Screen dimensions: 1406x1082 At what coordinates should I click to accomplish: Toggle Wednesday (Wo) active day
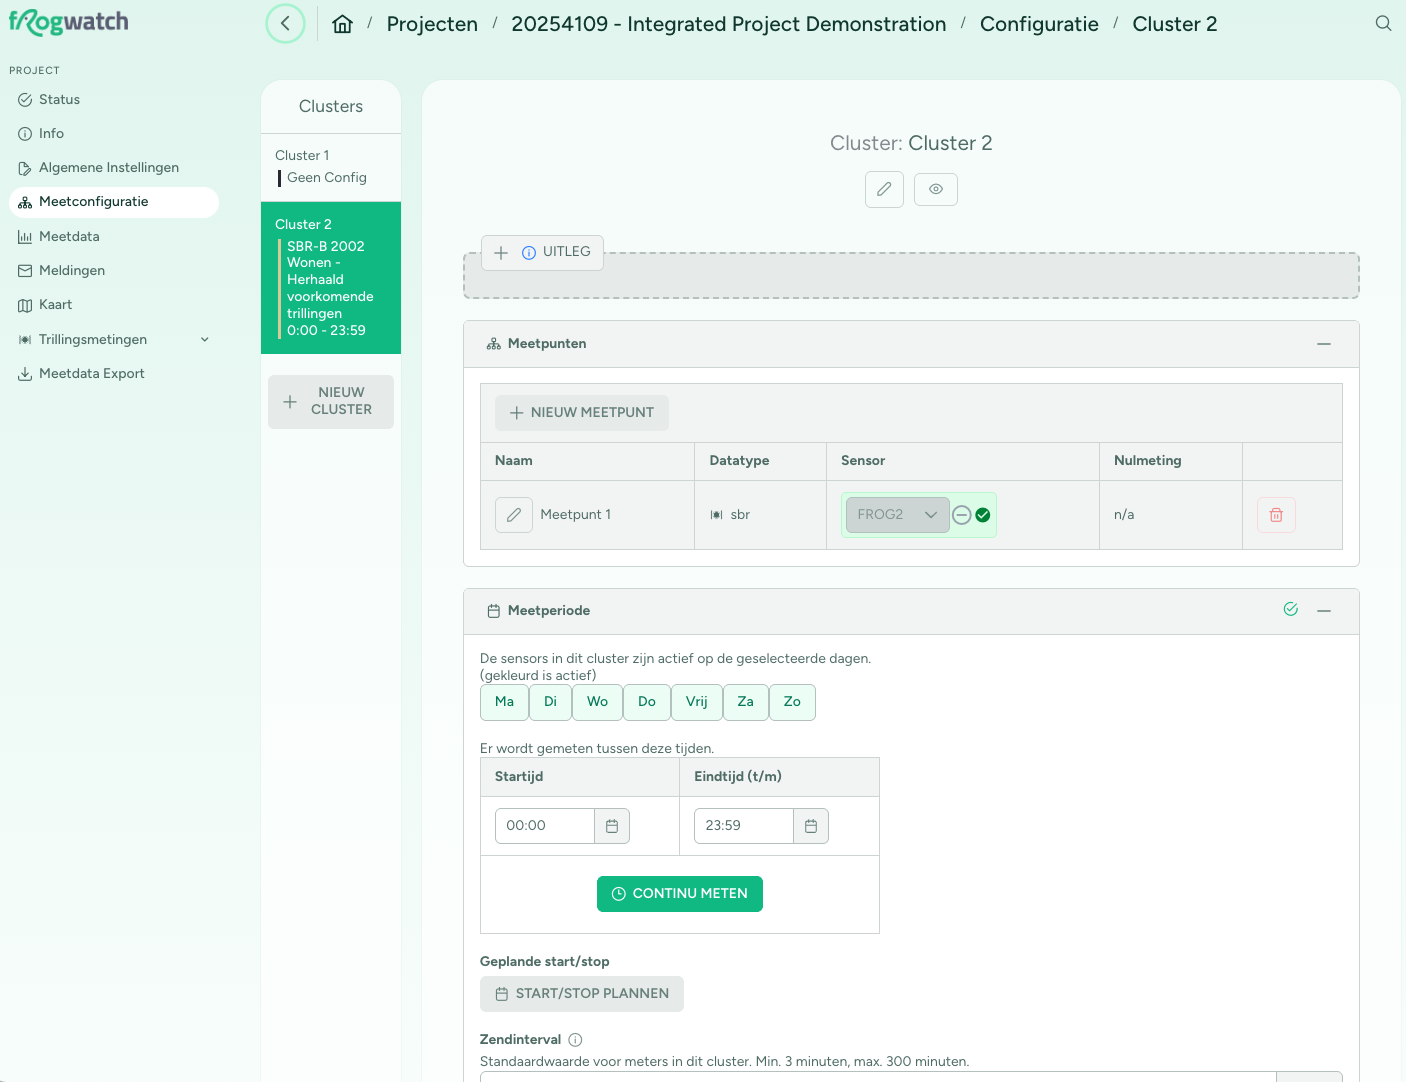click(598, 702)
